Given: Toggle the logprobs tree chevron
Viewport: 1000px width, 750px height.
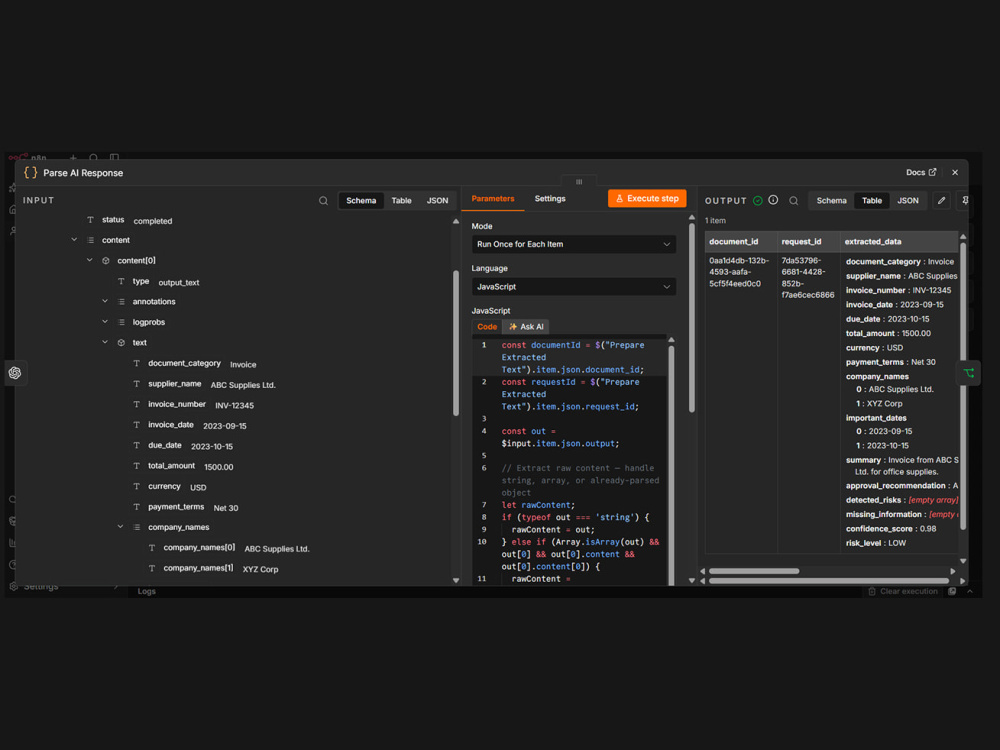Looking at the screenshot, I should click(105, 321).
